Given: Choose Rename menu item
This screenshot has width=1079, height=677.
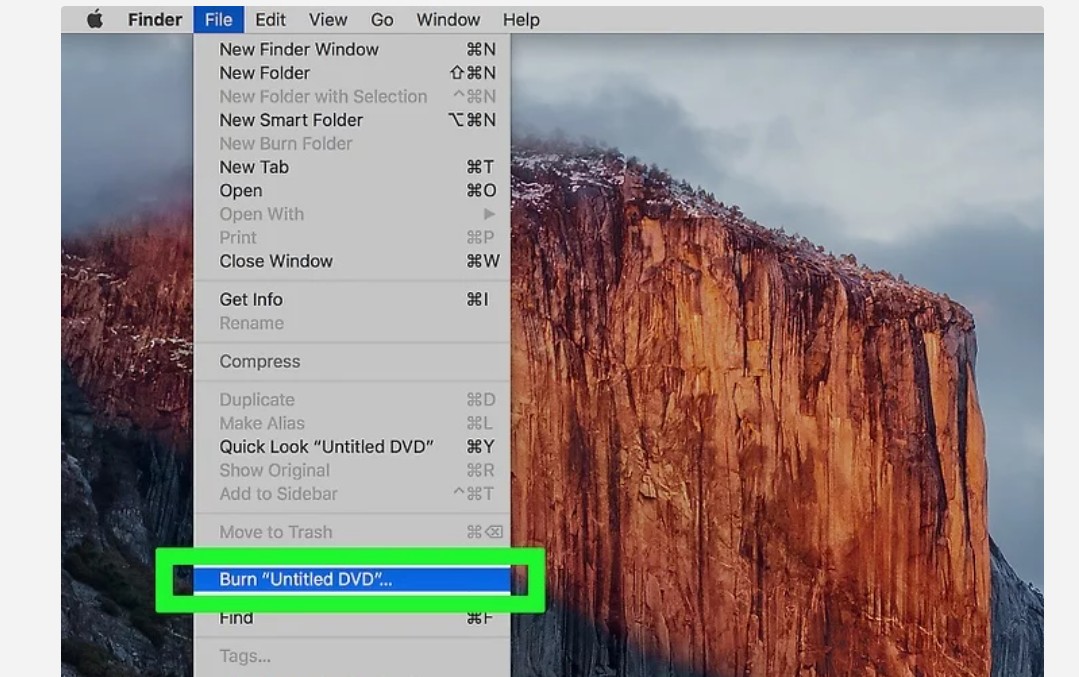Looking at the screenshot, I should coord(352,323).
